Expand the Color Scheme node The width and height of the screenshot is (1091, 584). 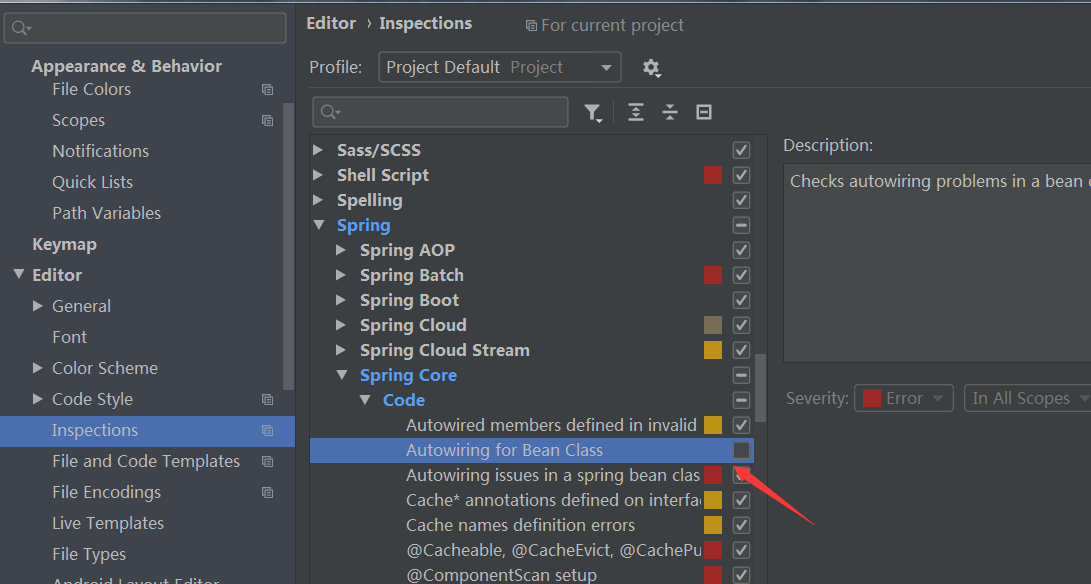click(38, 368)
